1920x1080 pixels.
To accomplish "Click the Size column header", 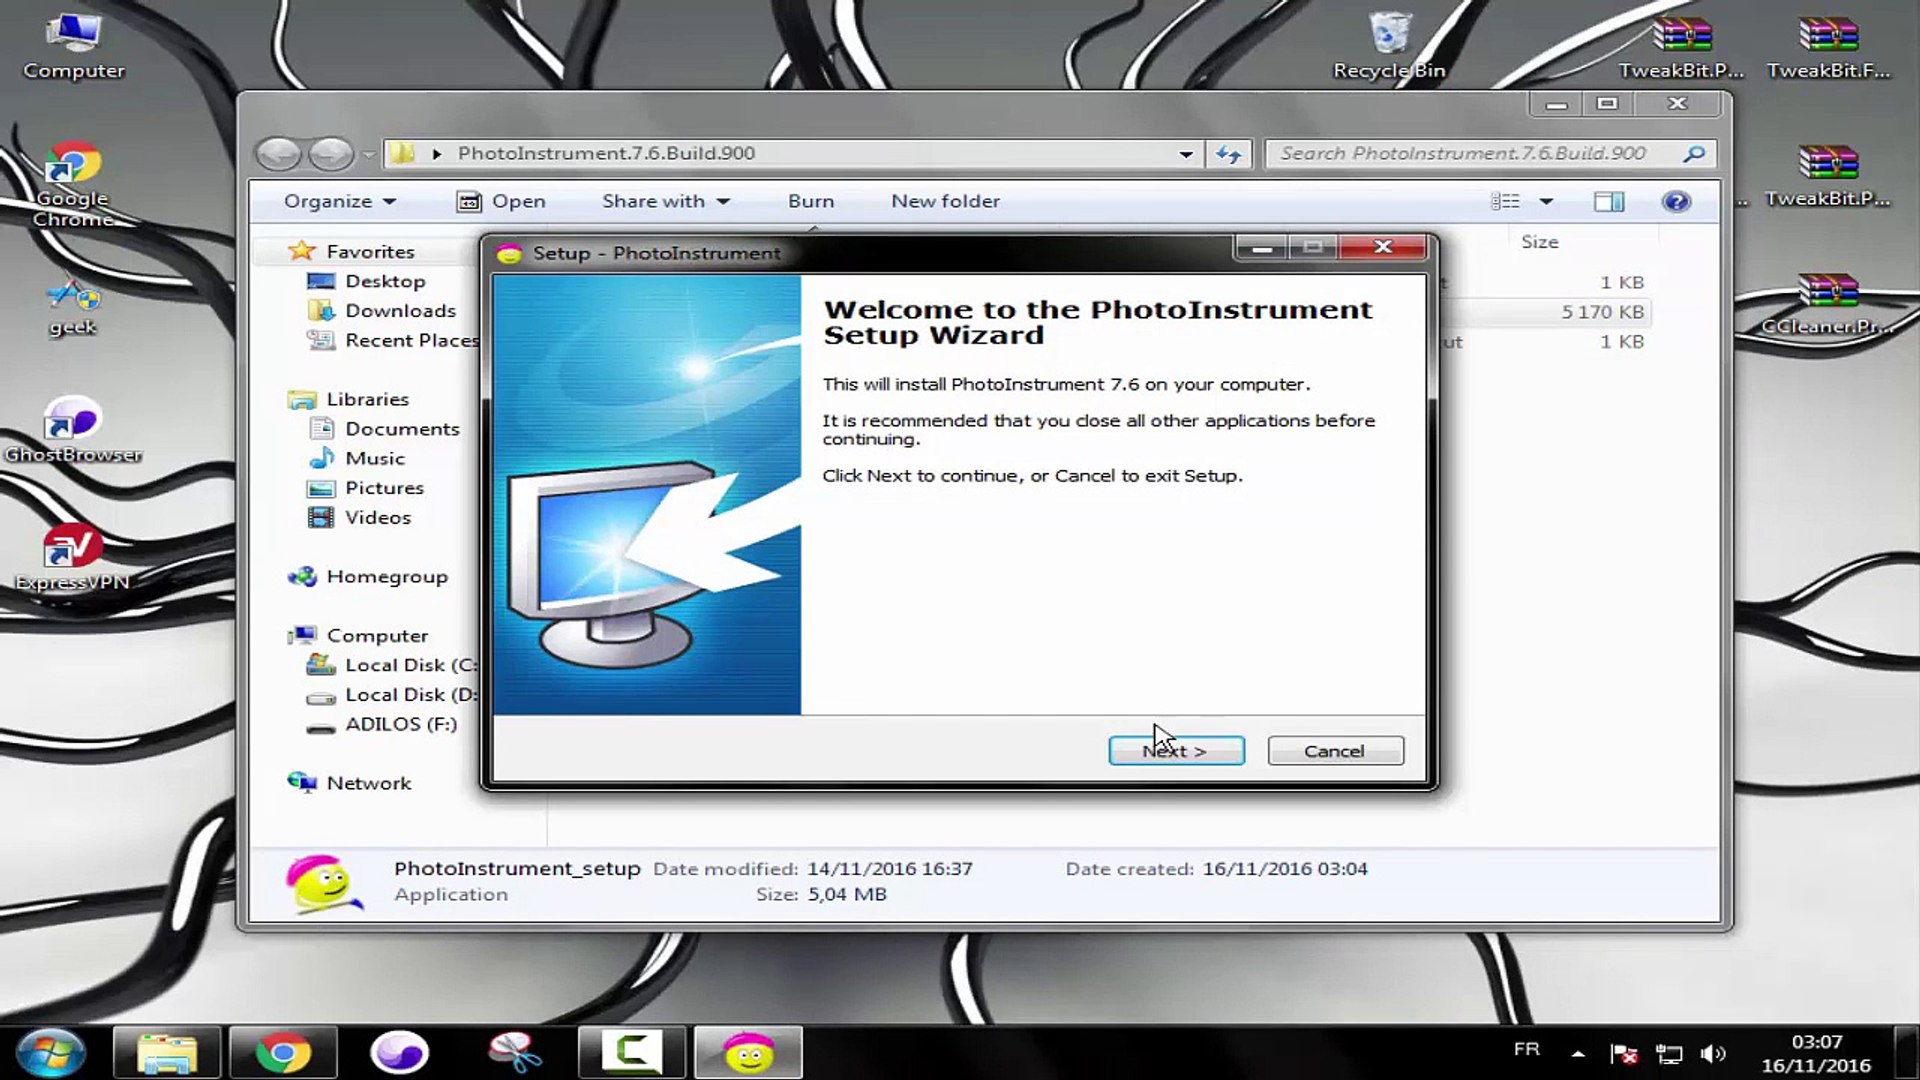I will click(x=1540, y=241).
